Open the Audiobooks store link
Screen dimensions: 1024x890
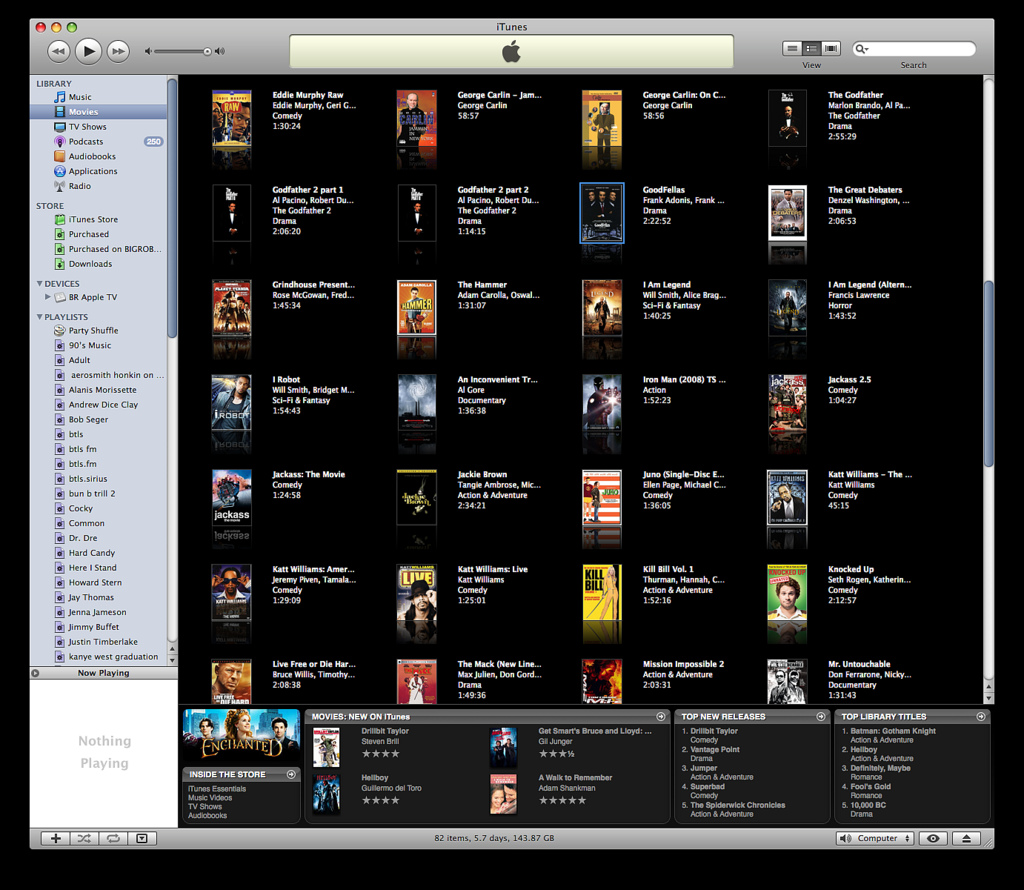coord(207,816)
